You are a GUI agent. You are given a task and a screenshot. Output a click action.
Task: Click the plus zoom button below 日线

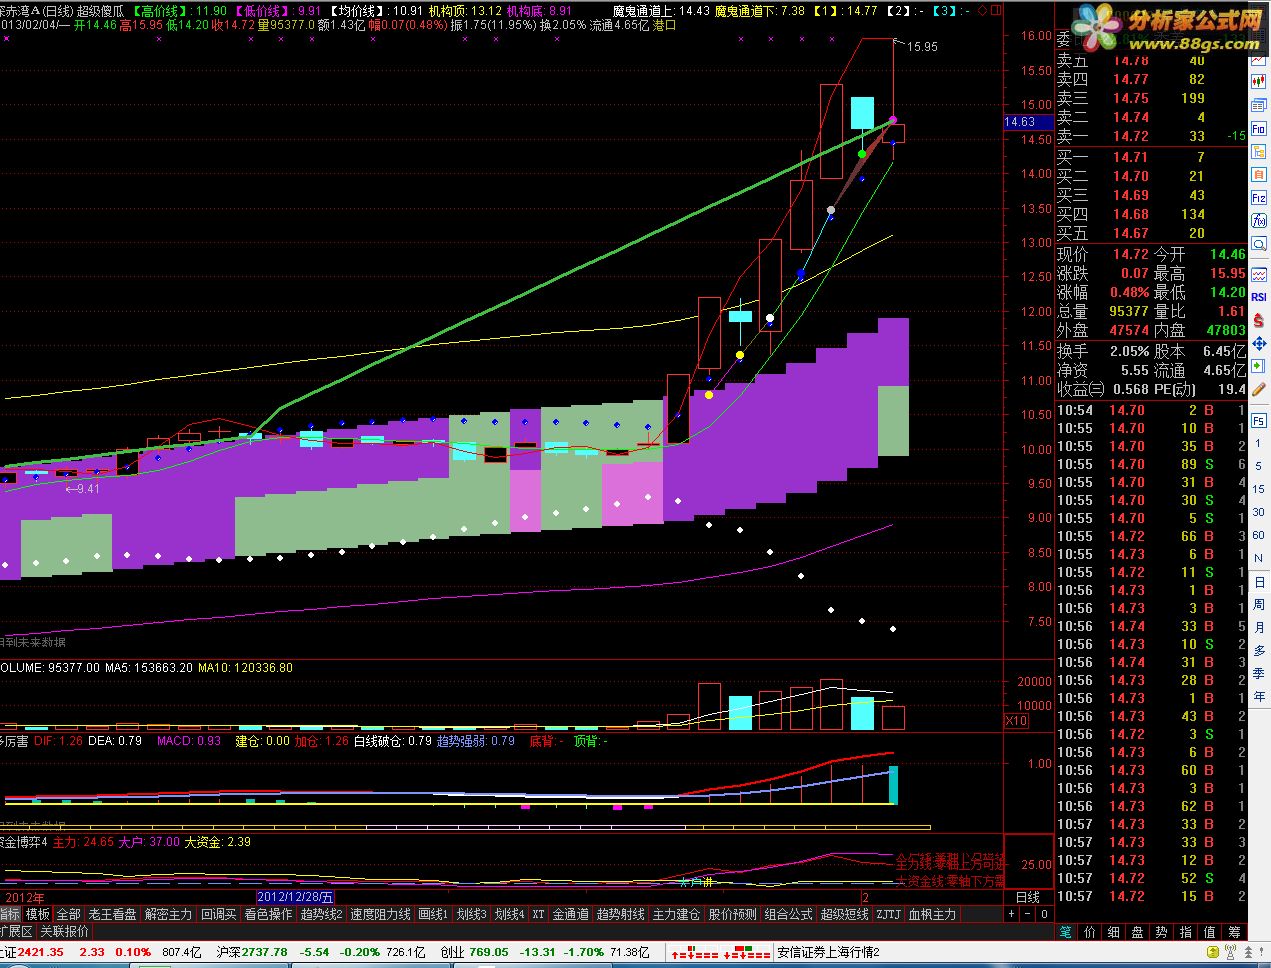coord(1011,914)
